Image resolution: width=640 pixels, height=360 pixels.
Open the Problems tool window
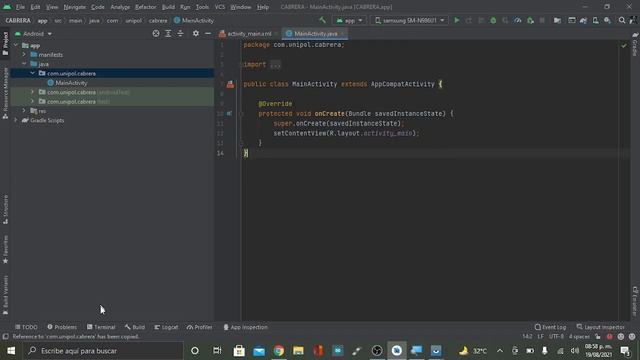pyautogui.click(x=62, y=327)
